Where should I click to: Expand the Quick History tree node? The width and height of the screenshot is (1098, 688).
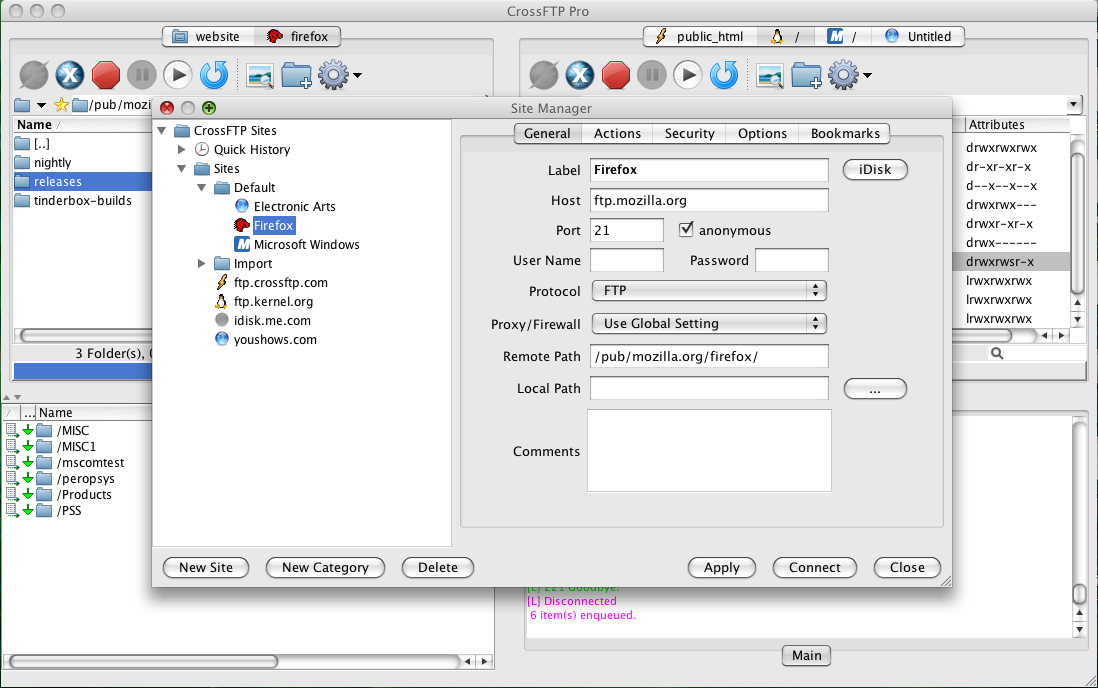click(x=182, y=150)
